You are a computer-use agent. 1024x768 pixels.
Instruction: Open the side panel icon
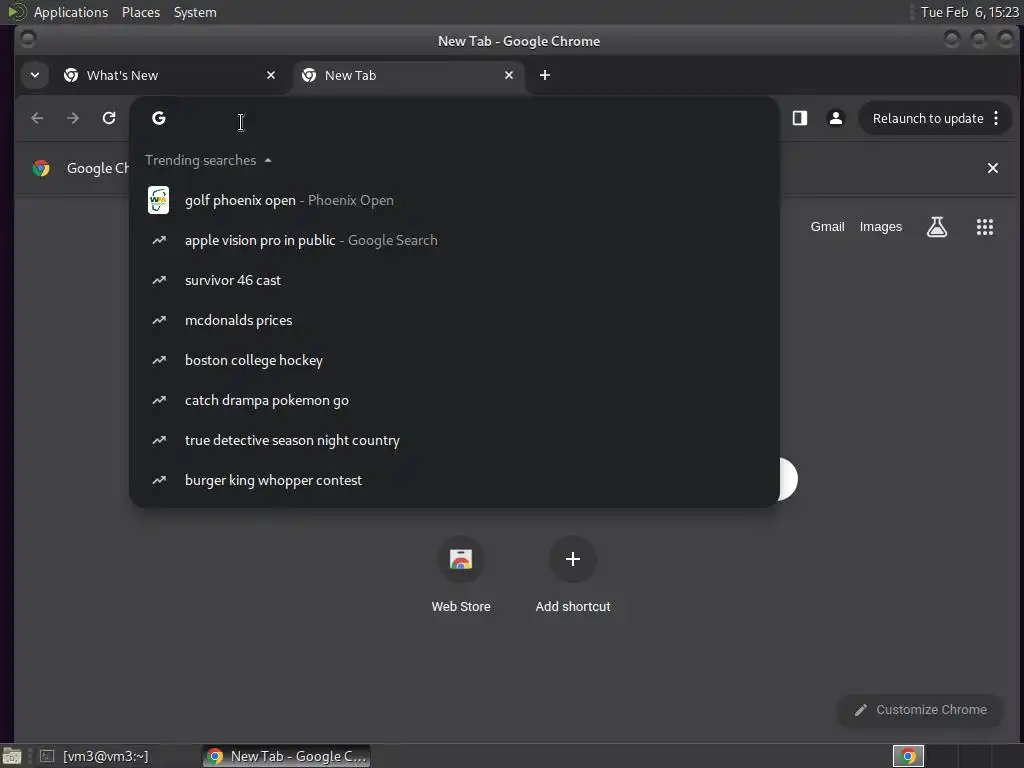800,118
